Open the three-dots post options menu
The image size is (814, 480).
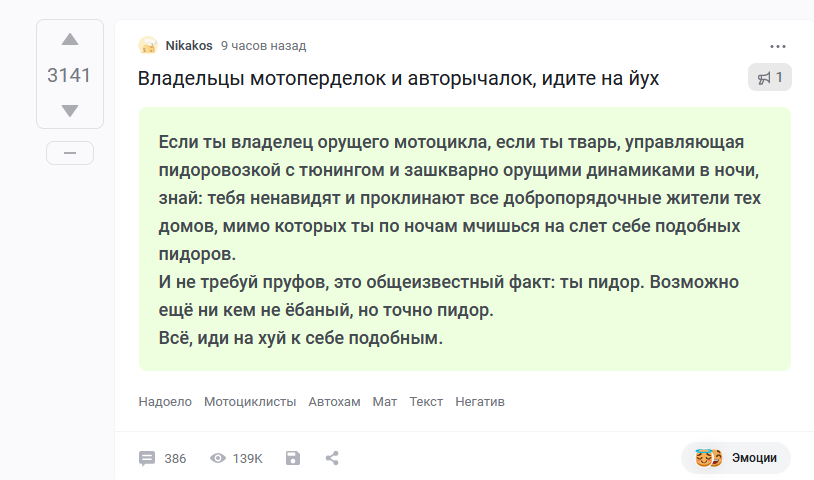(x=778, y=47)
